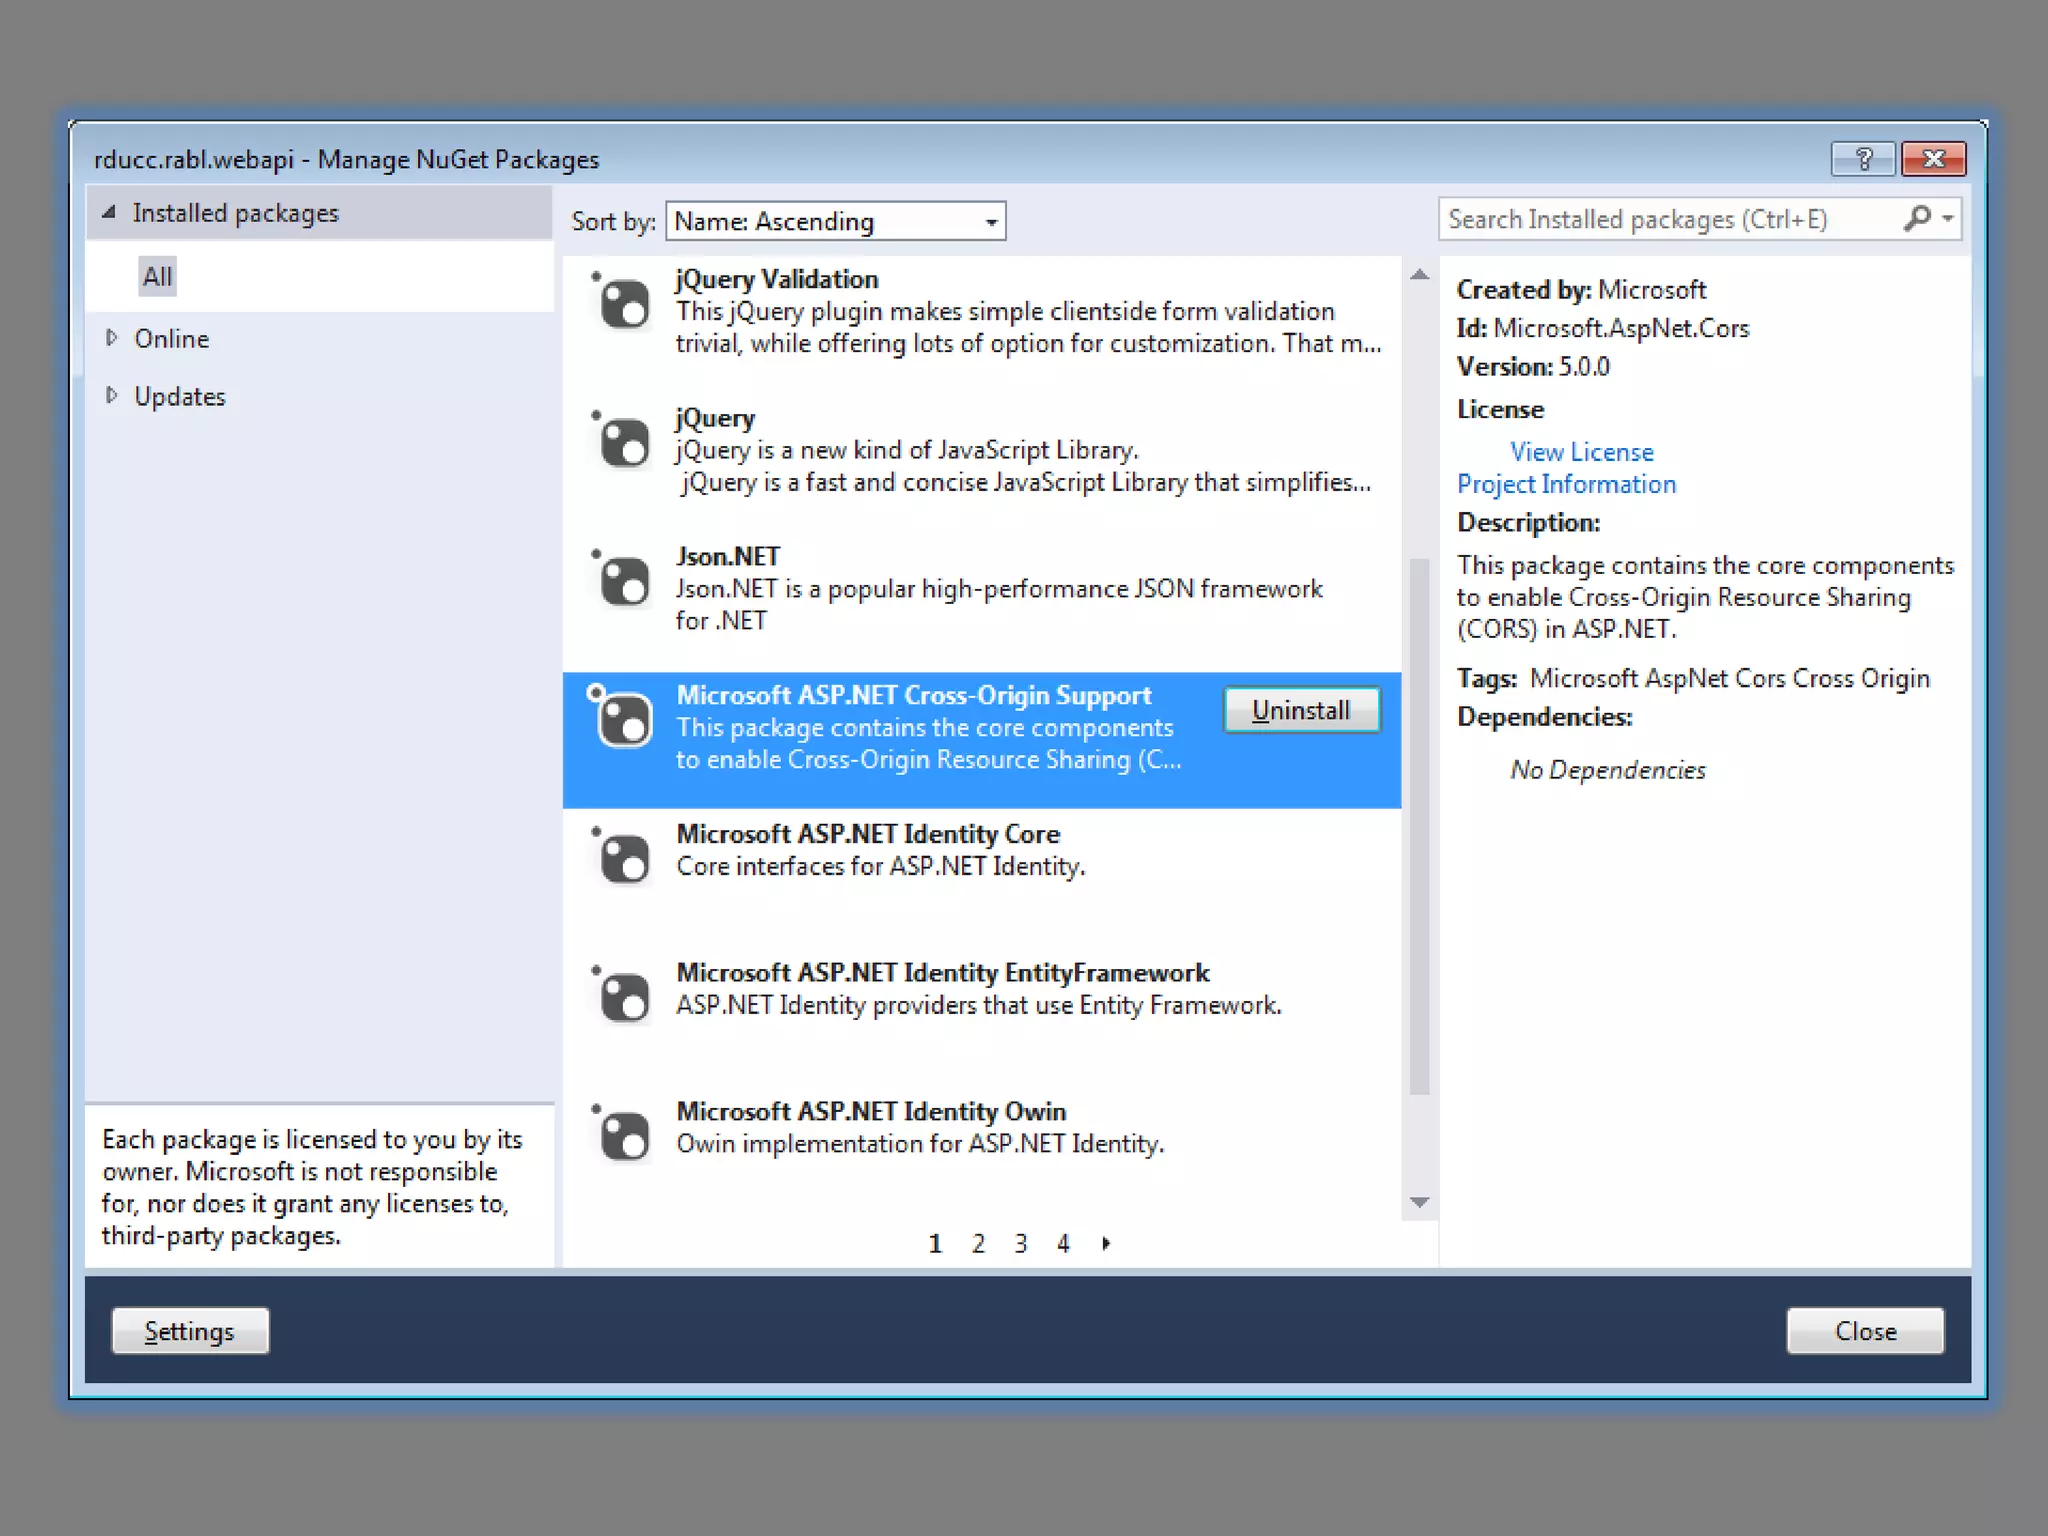
Task: Collapse the Installed packages section
Action: [109, 212]
